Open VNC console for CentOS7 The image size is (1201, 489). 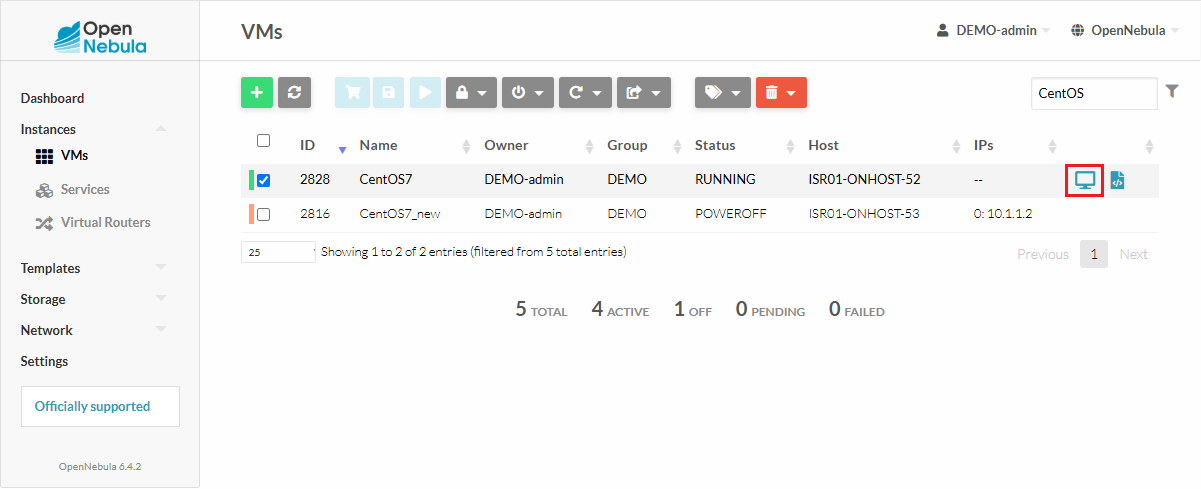[1084, 181]
